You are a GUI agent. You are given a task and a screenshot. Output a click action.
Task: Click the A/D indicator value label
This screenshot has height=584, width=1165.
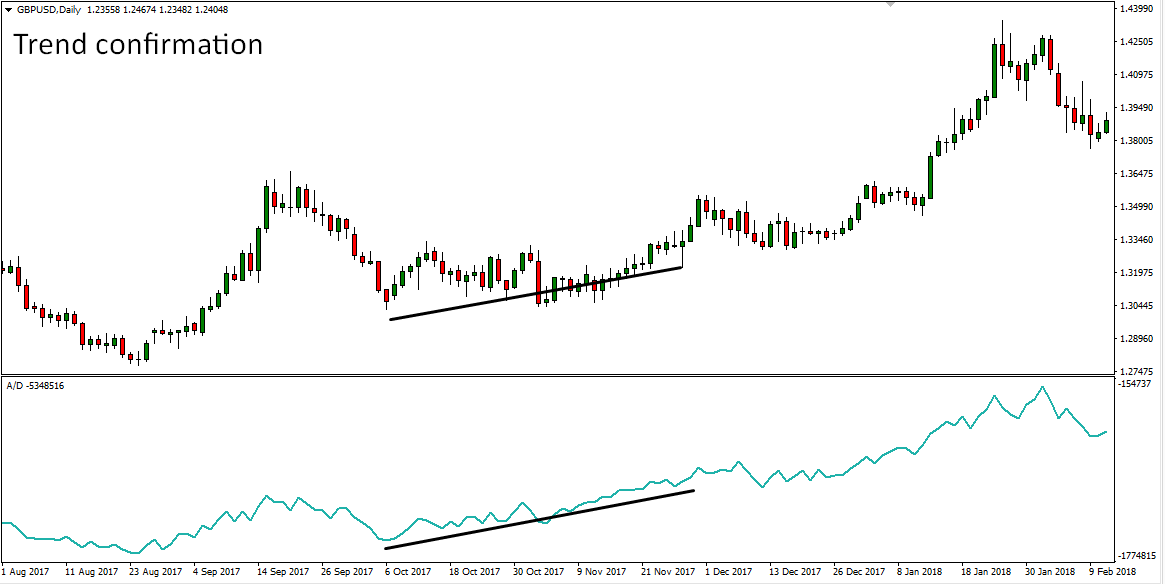click(35, 385)
